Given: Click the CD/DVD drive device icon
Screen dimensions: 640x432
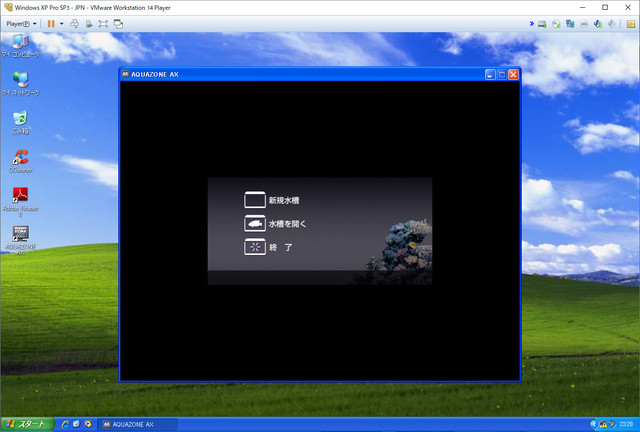Looking at the screenshot, I should pos(556,24).
